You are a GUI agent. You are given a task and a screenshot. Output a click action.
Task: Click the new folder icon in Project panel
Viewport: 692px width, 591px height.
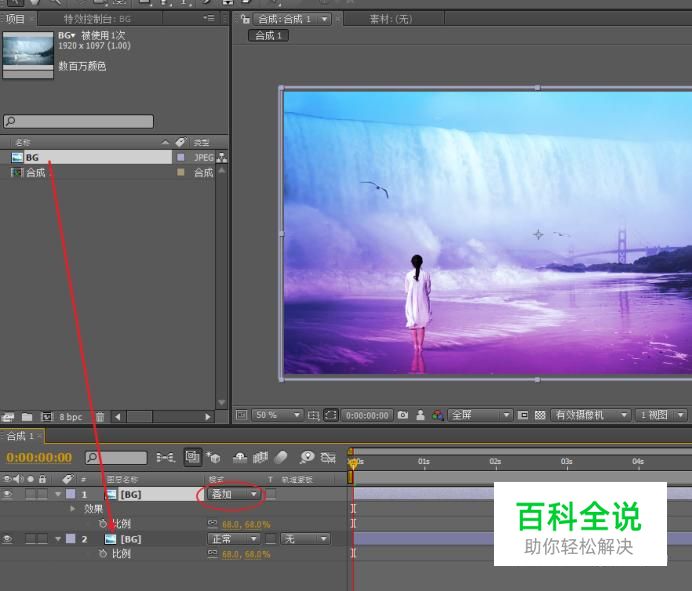27,416
